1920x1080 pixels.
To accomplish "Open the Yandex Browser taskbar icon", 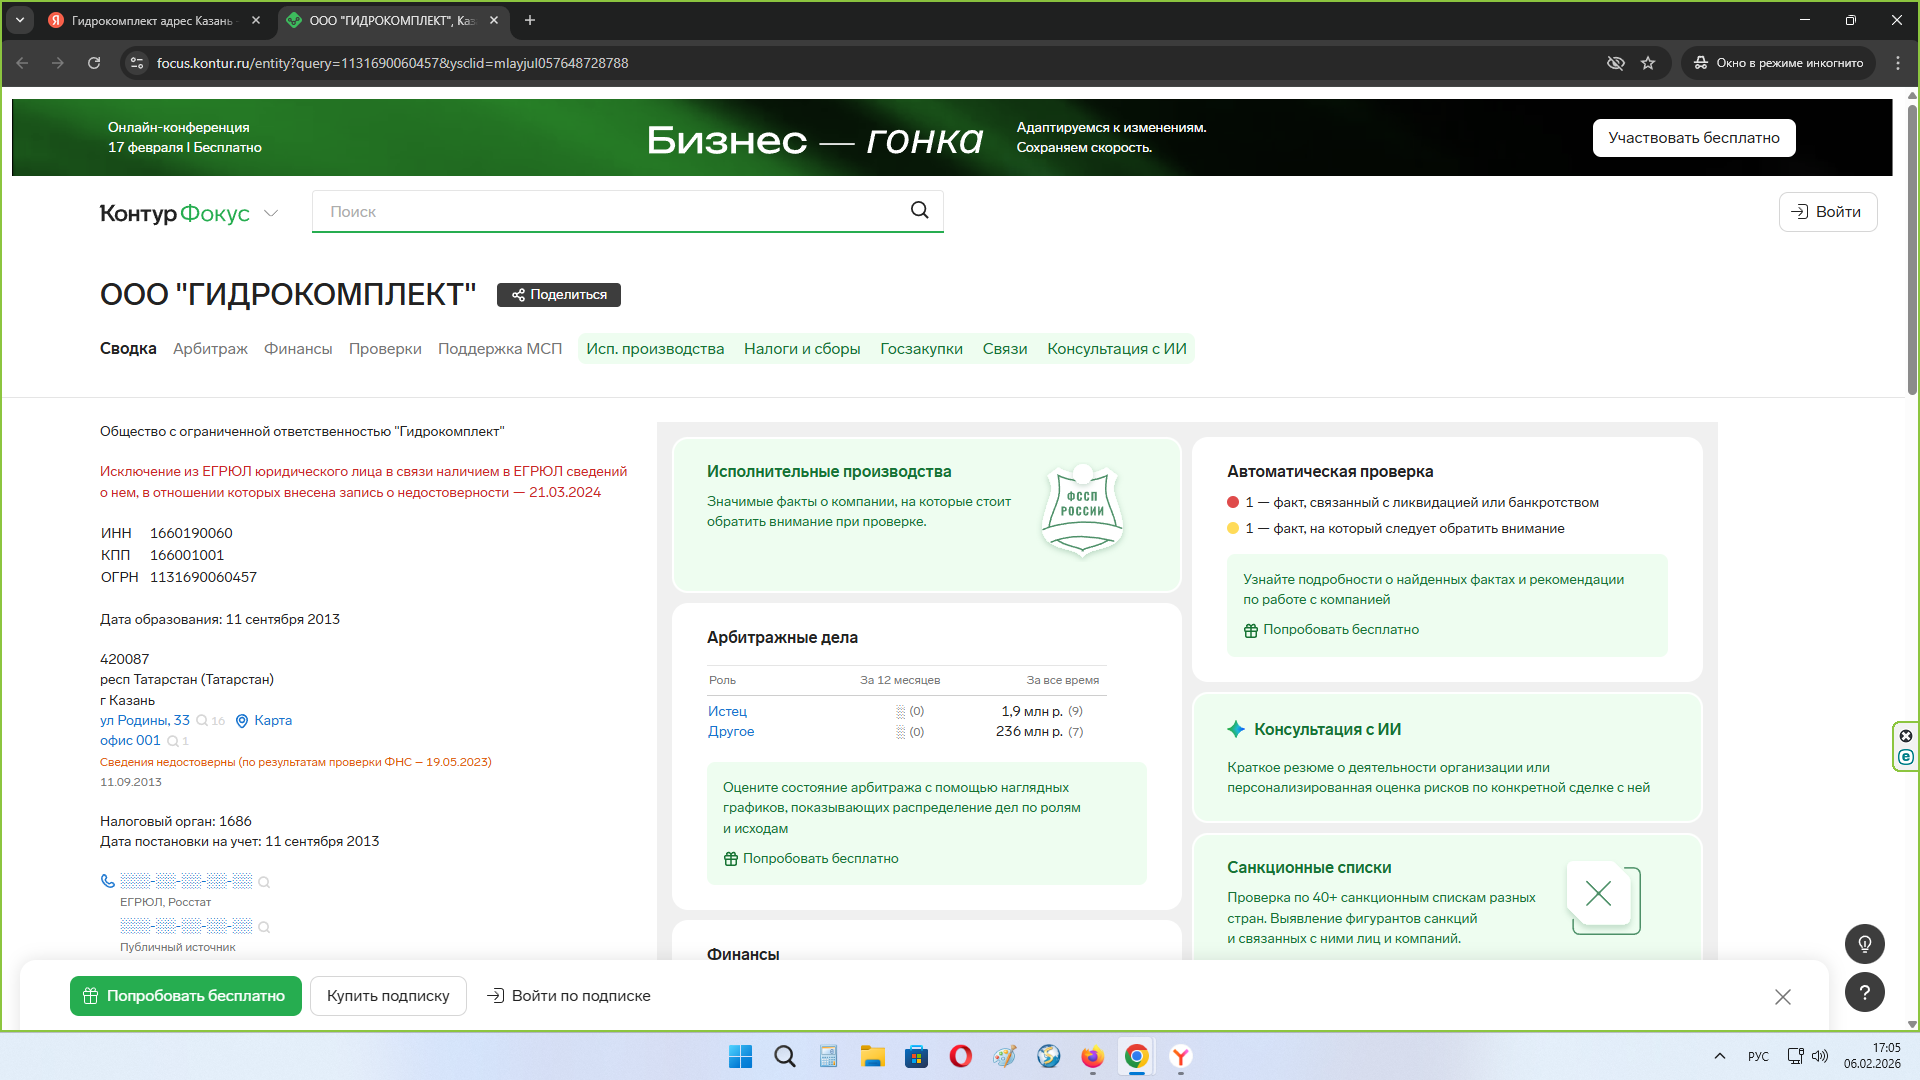I will point(1181,1057).
